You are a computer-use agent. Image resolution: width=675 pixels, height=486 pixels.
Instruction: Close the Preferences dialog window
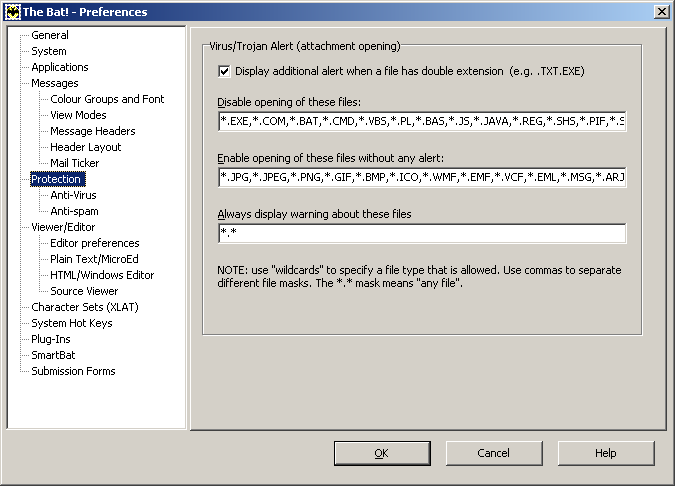click(661, 12)
